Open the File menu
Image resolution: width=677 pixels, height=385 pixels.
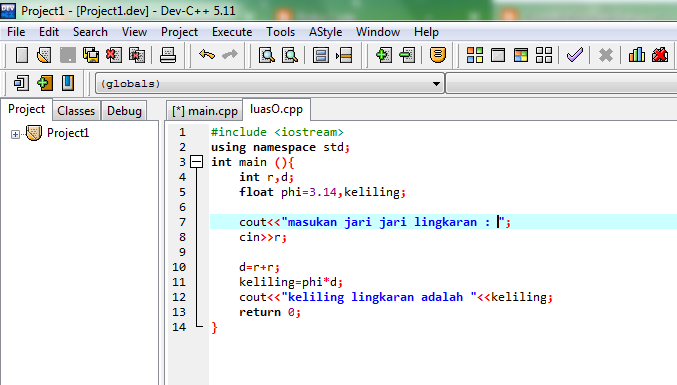point(16,32)
